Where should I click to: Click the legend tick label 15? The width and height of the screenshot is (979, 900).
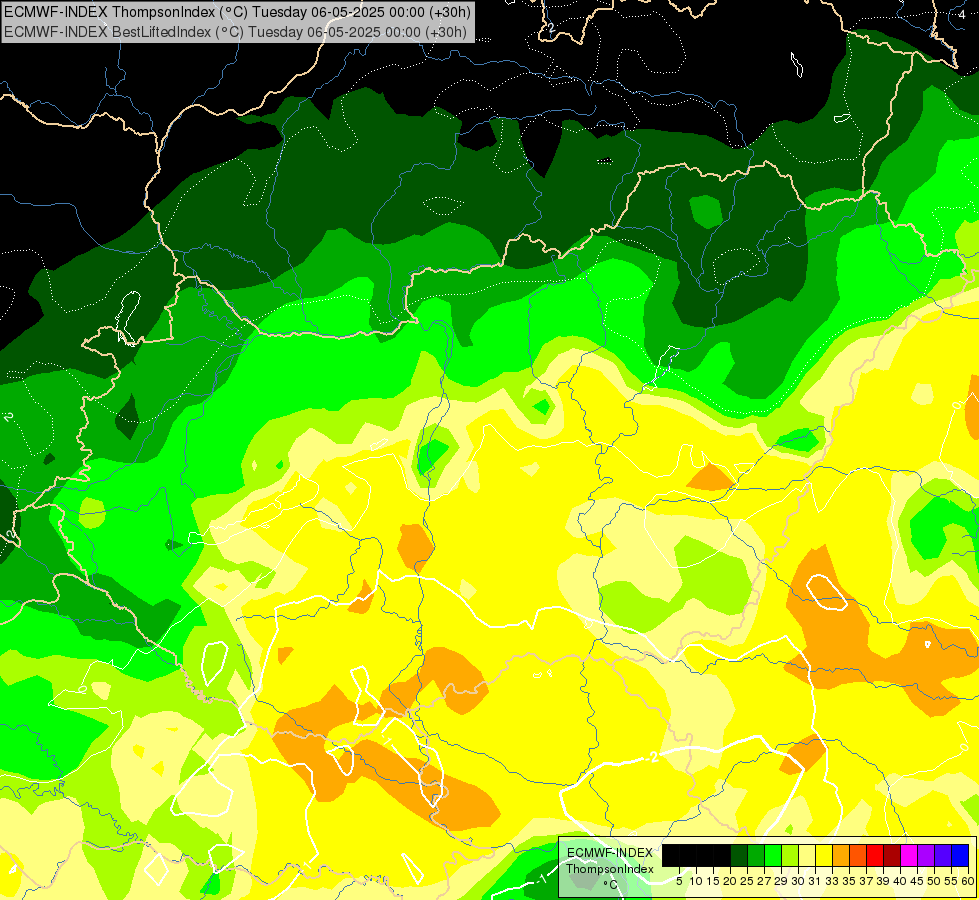tap(713, 881)
